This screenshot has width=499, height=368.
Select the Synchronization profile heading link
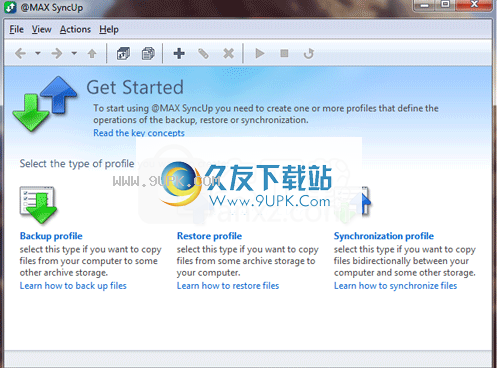pos(384,236)
